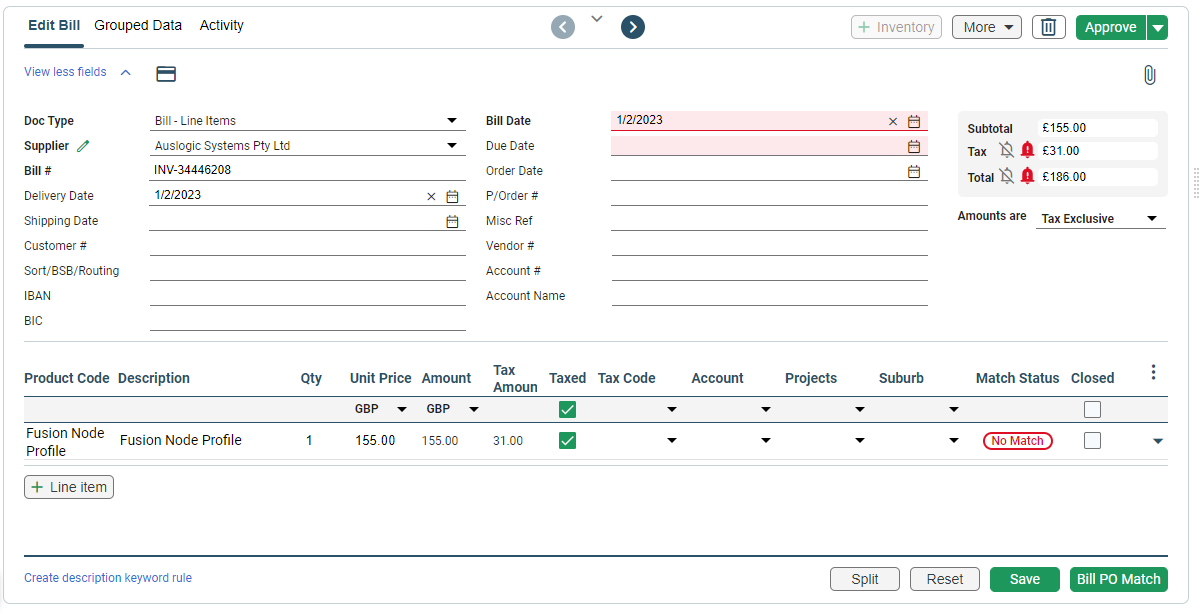Image resolution: width=1200 pixels, height=616 pixels.
Task: Click the Bill # input field
Action: coord(308,170)
